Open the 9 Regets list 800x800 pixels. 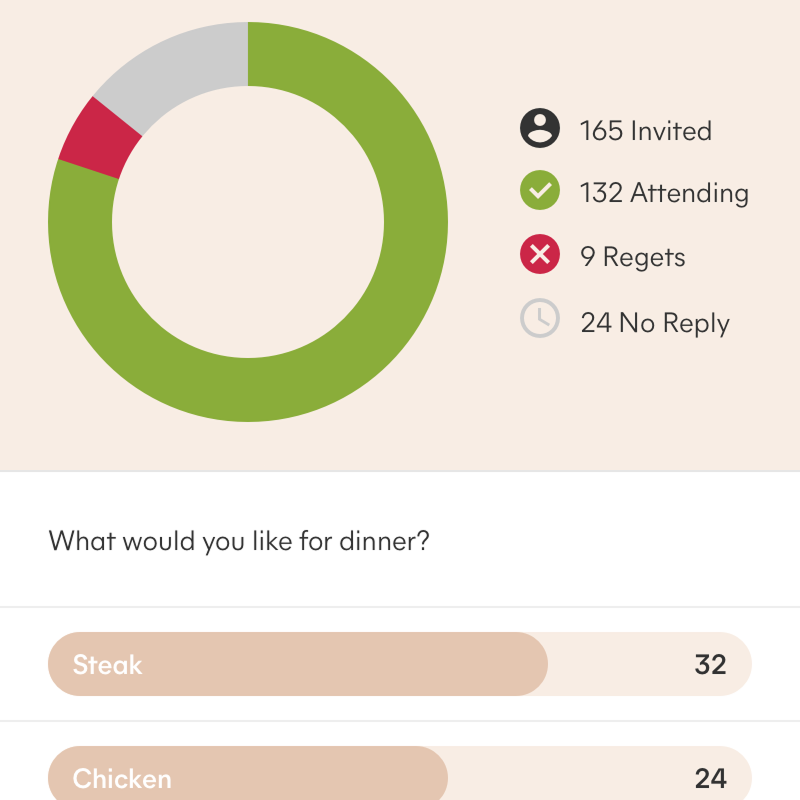(x=633, y=257)
